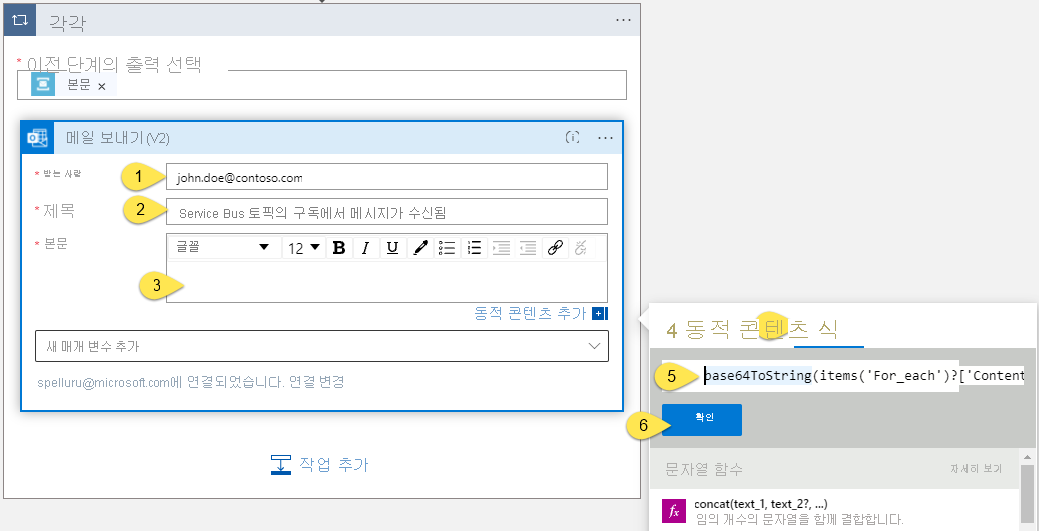Screen dimensions: 1039x531
Task: Open the 메일 보내기 action ellipsis menu
Action: click(605, 138)
